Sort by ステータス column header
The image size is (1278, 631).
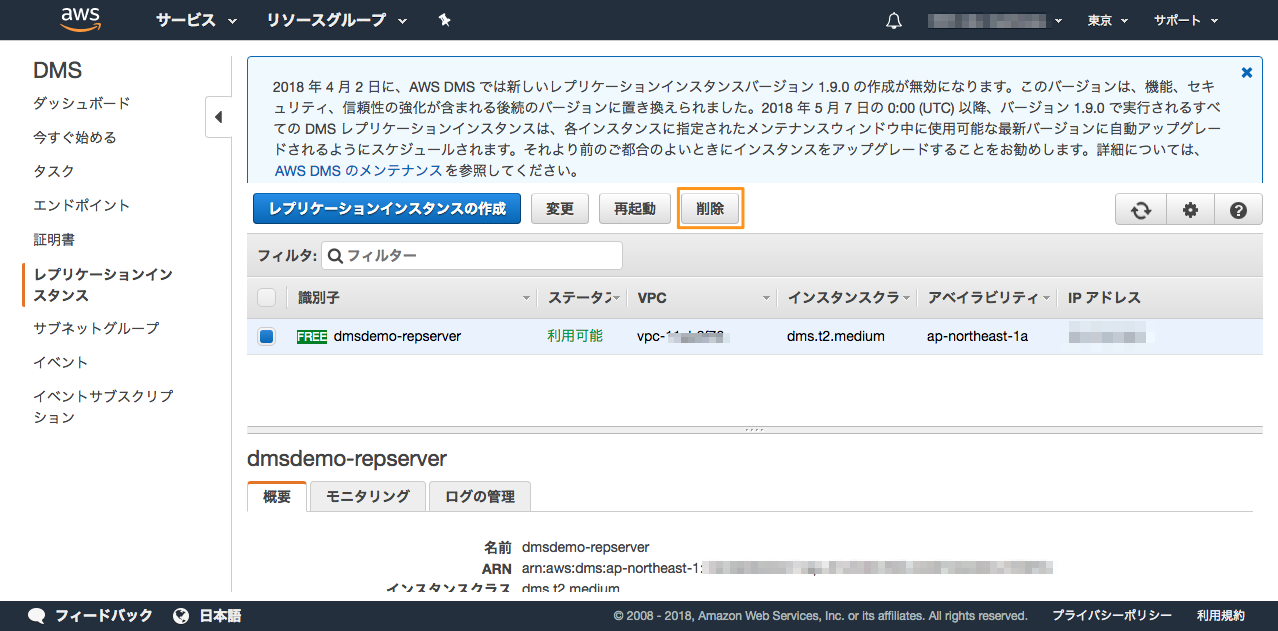pyautogui.click(x=582, y=297)
